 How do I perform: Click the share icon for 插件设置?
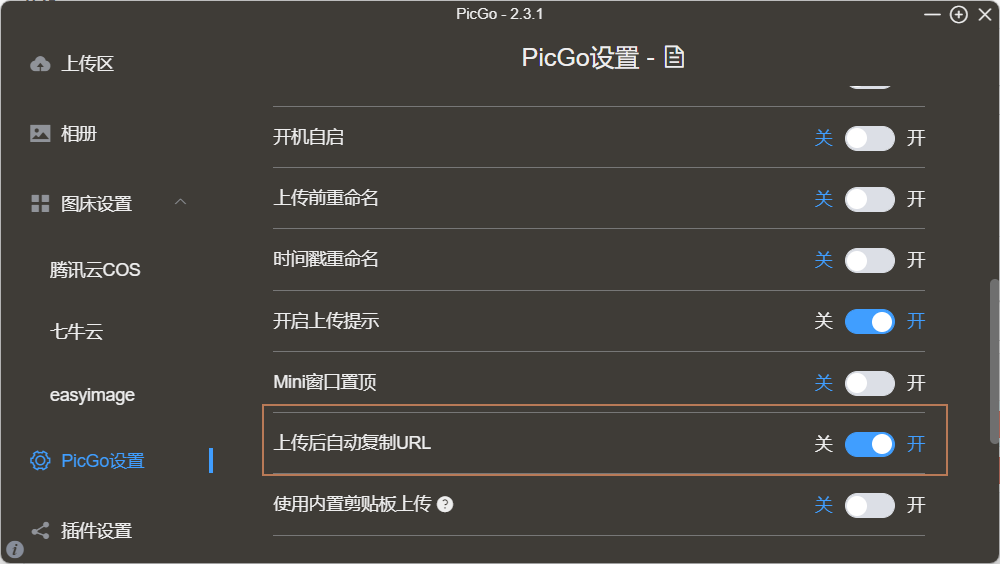pos(40,531)
